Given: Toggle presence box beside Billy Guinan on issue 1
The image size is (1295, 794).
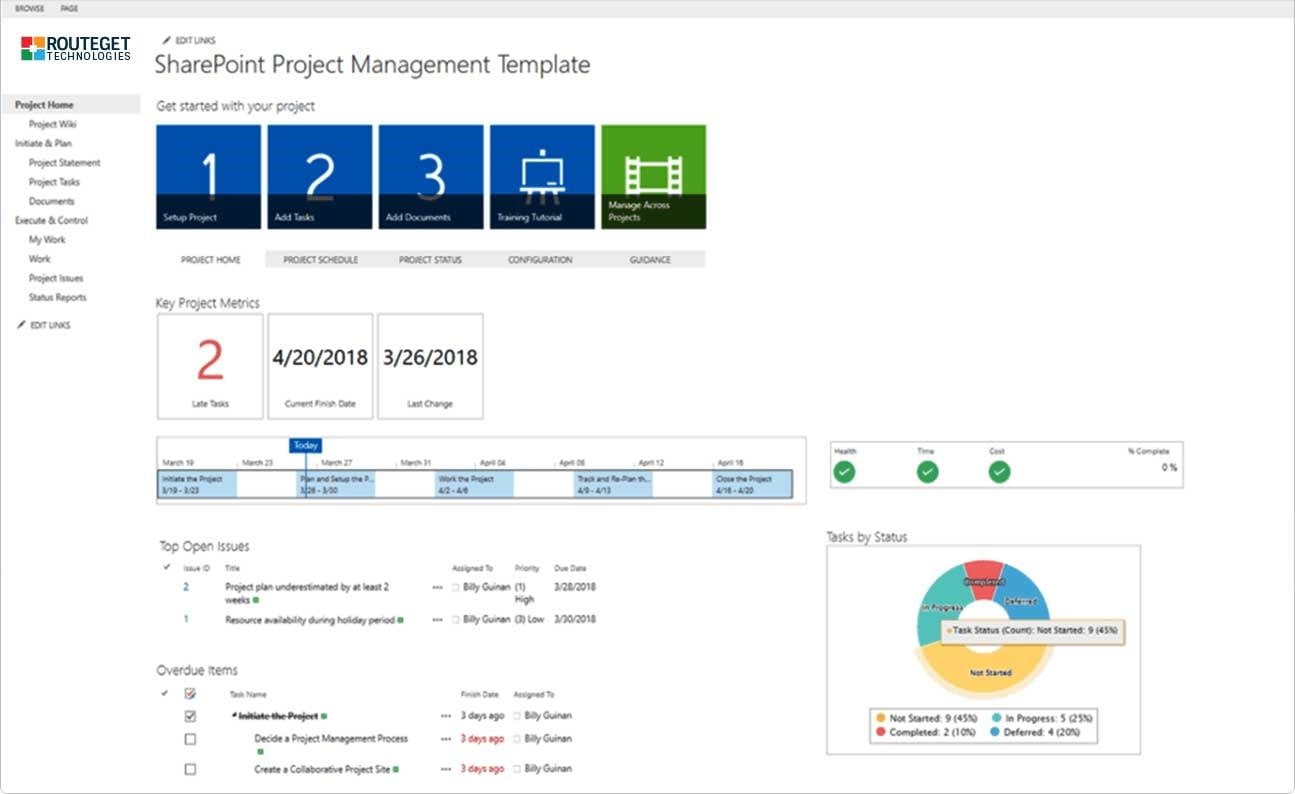Looking at the screenshot, I should pyautogui.click(x=456, y=620).
